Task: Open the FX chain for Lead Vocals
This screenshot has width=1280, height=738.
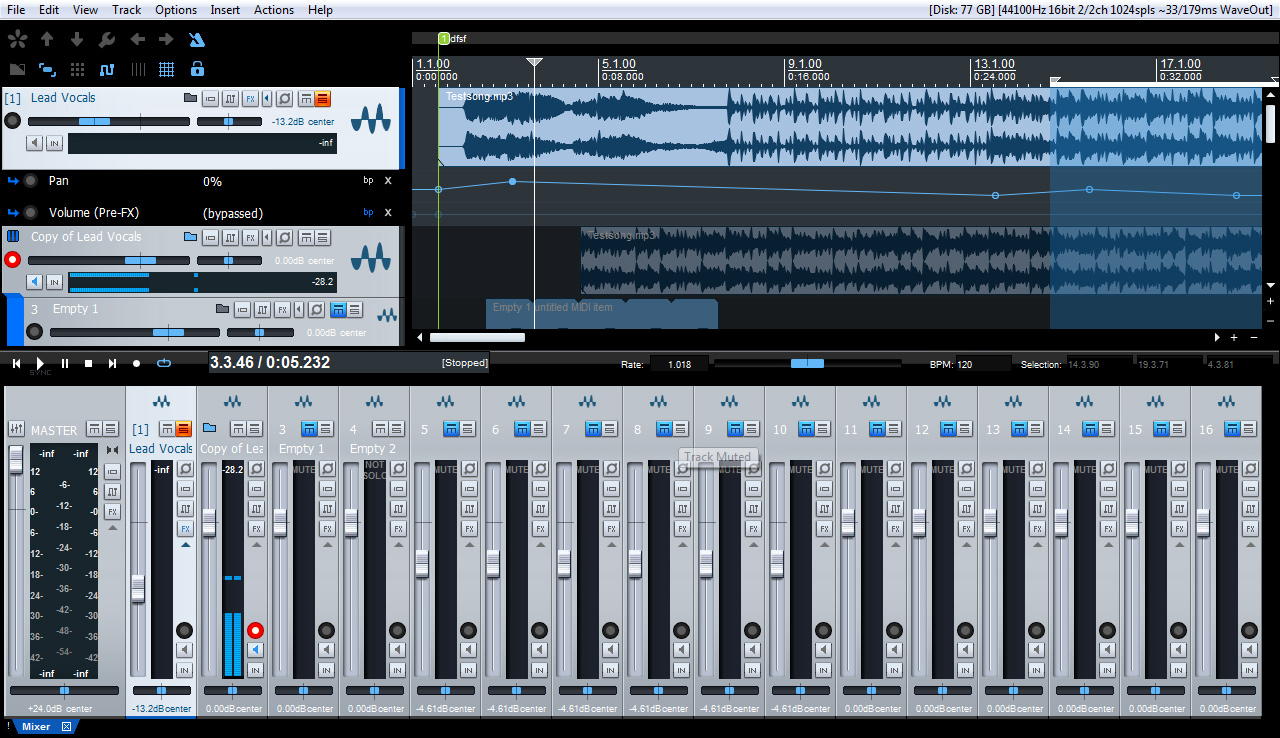Action: pos(250,98)
